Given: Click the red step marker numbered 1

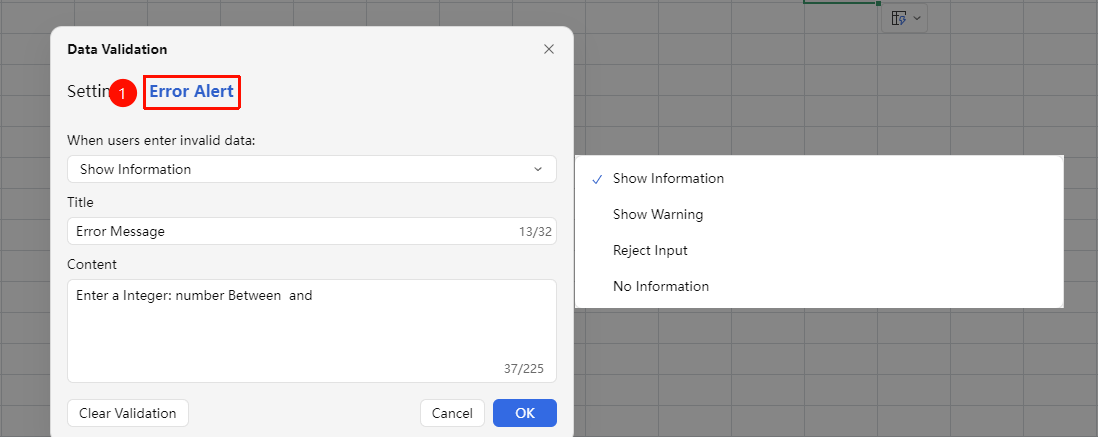Looking at the screenshot, I should pyautogui.click(x=123, y=93).
